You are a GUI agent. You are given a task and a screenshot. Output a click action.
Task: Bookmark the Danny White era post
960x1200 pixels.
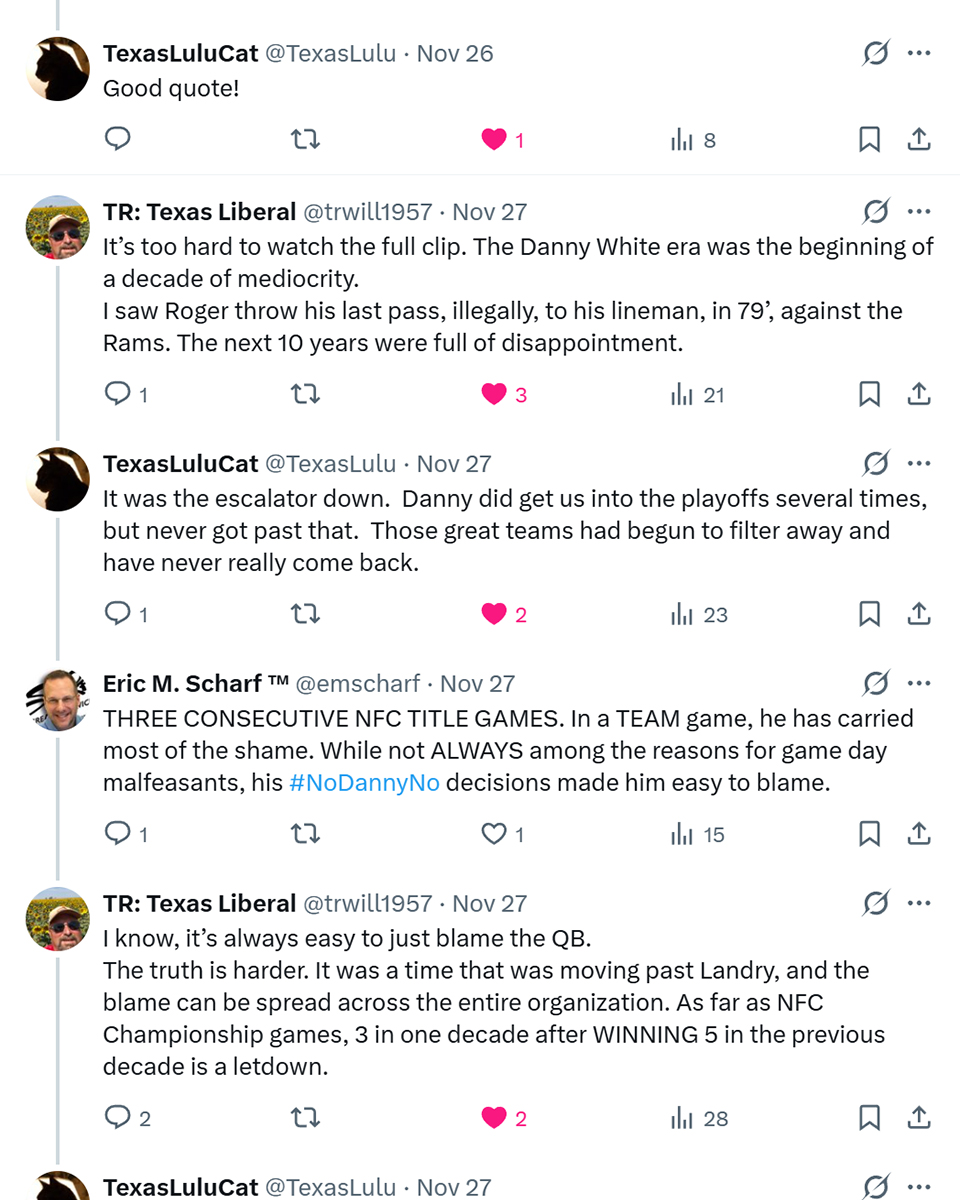[869, 395]
